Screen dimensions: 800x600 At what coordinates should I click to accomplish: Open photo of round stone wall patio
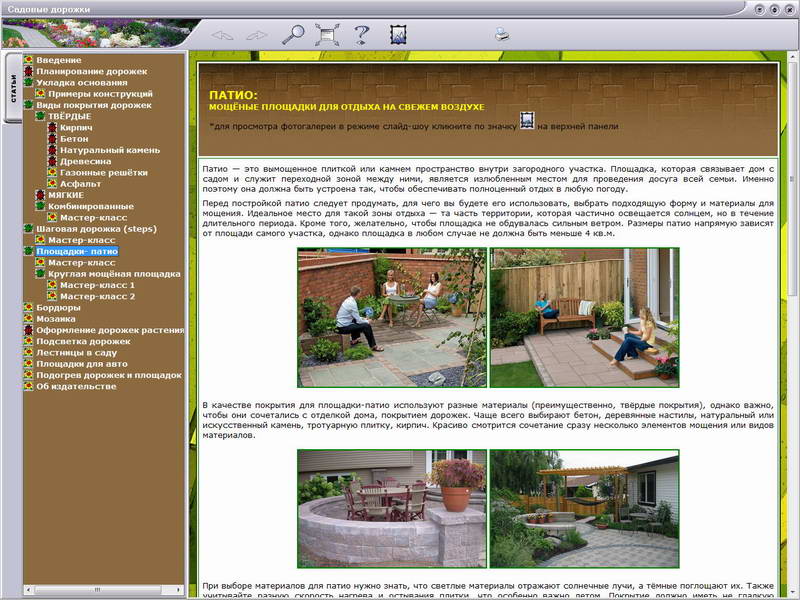pos(392,509)
